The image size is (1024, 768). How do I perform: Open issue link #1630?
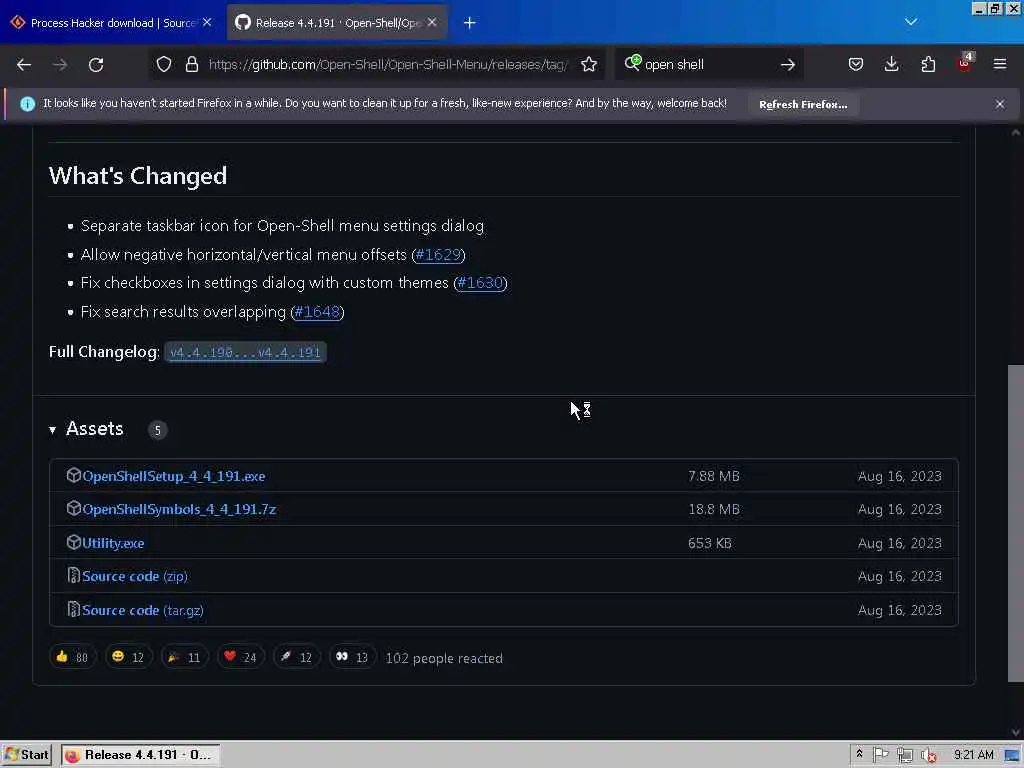click(480, 283)
